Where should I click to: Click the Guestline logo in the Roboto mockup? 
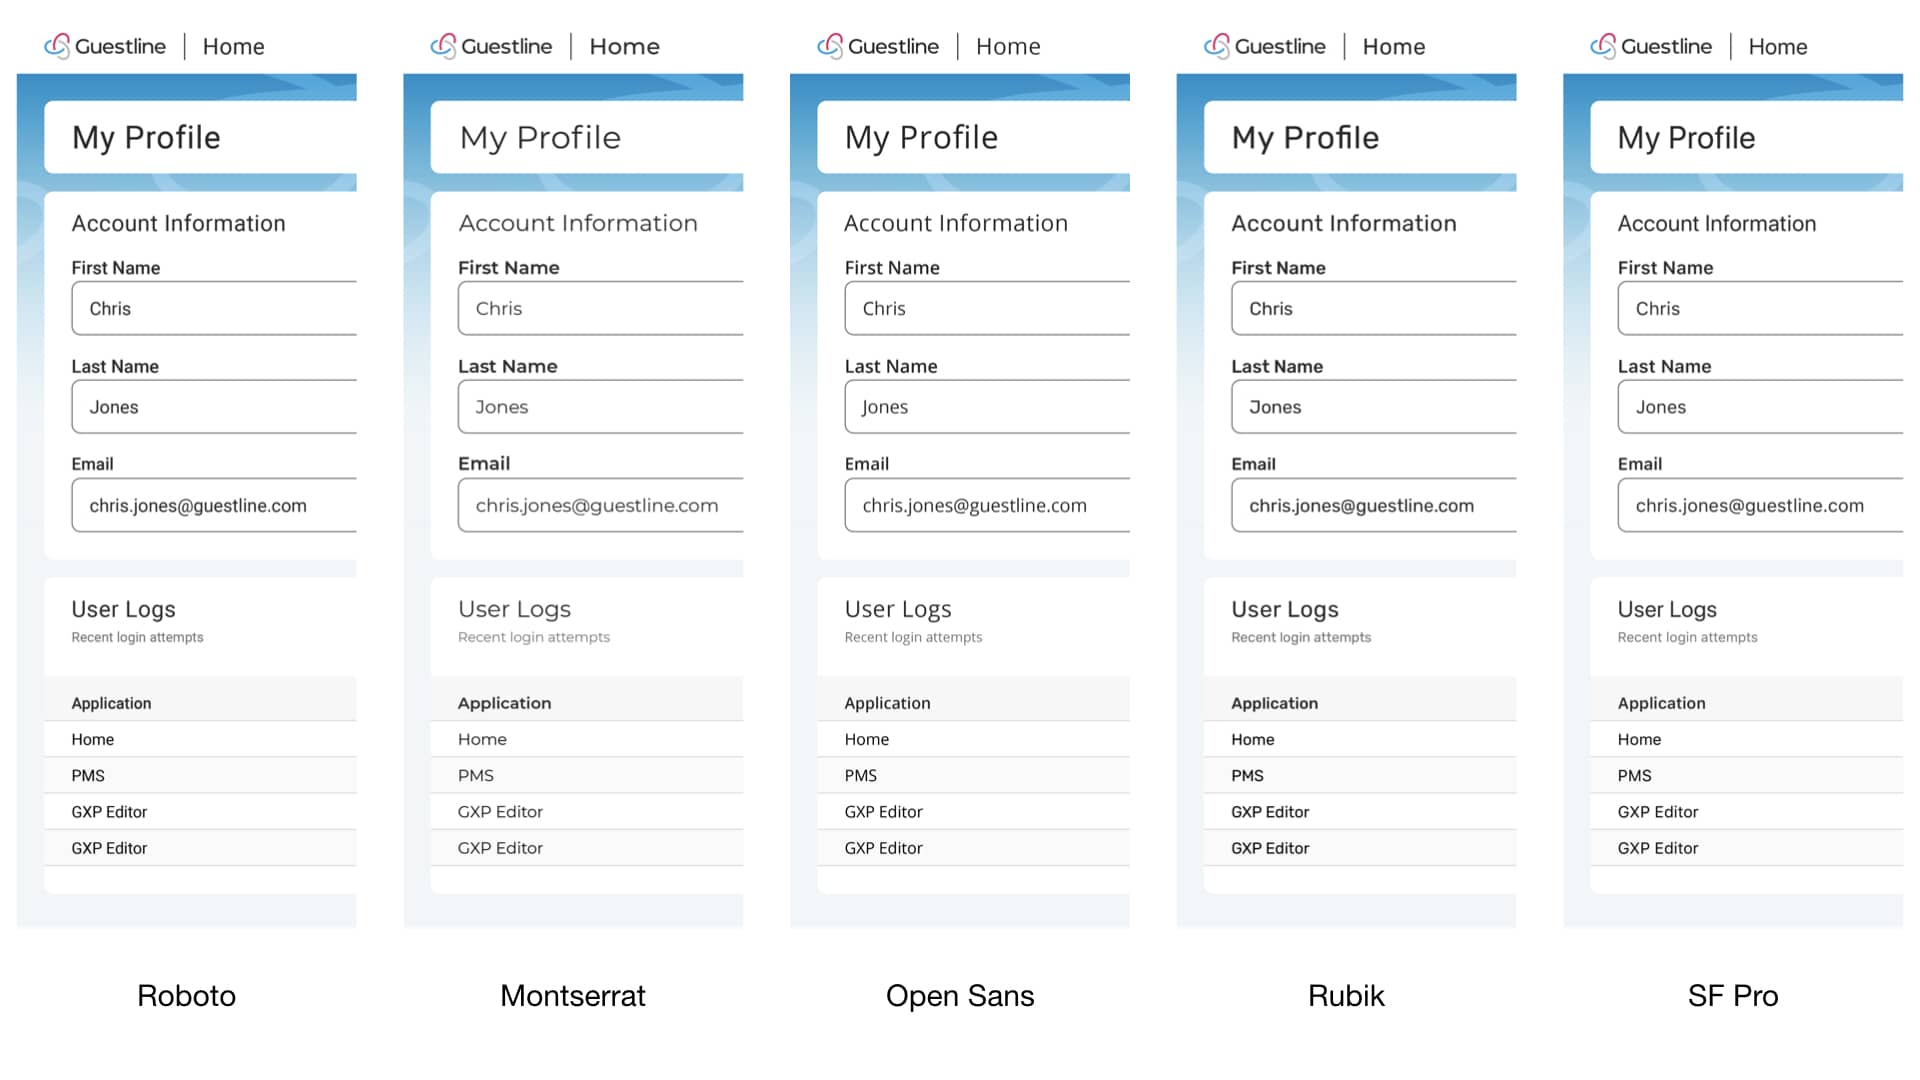tap(105, 46)
